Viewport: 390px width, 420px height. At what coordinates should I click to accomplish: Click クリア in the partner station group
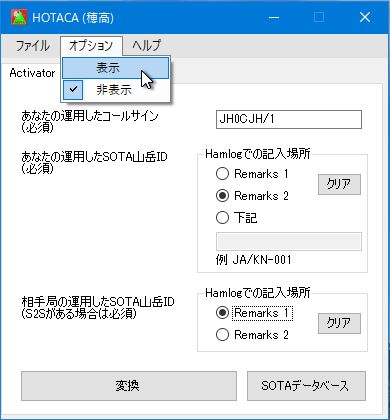(339, 323)
